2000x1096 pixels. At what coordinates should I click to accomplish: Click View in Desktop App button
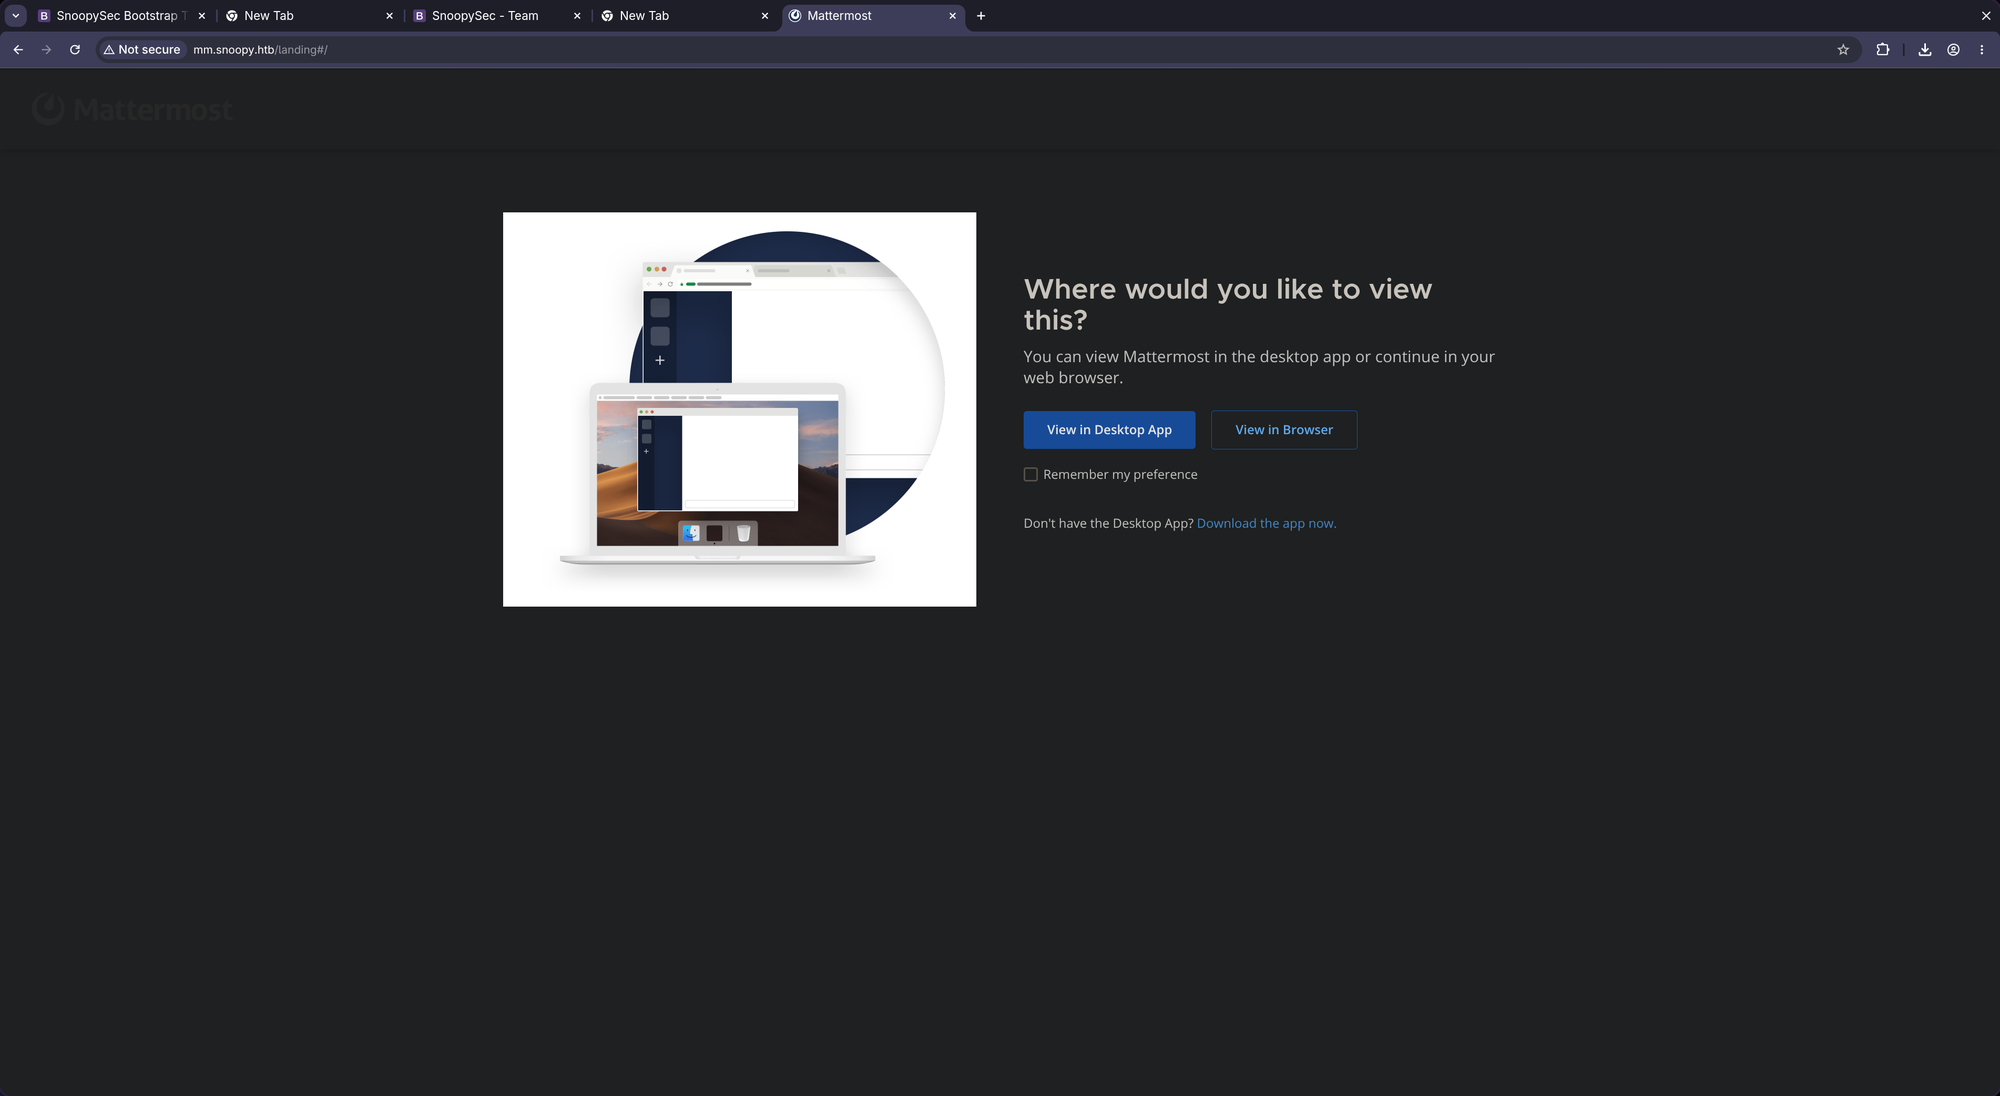coord(1109,430)
